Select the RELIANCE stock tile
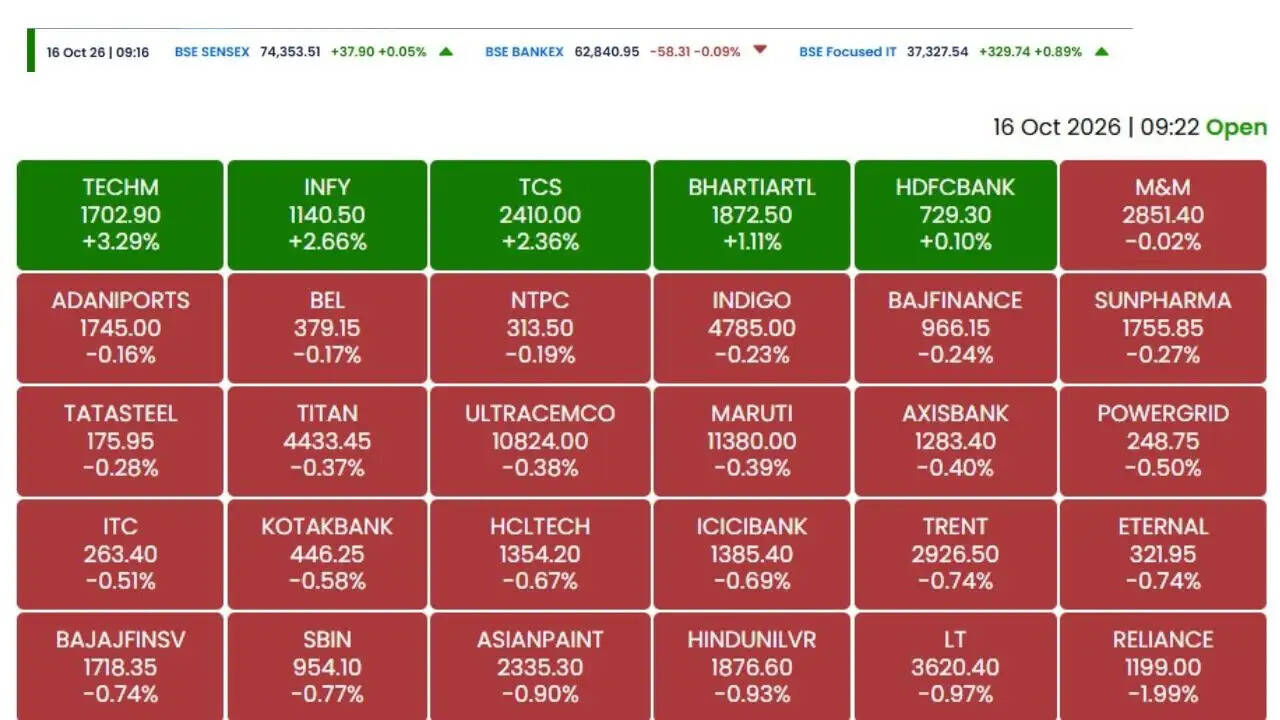 pos(1163,666)
